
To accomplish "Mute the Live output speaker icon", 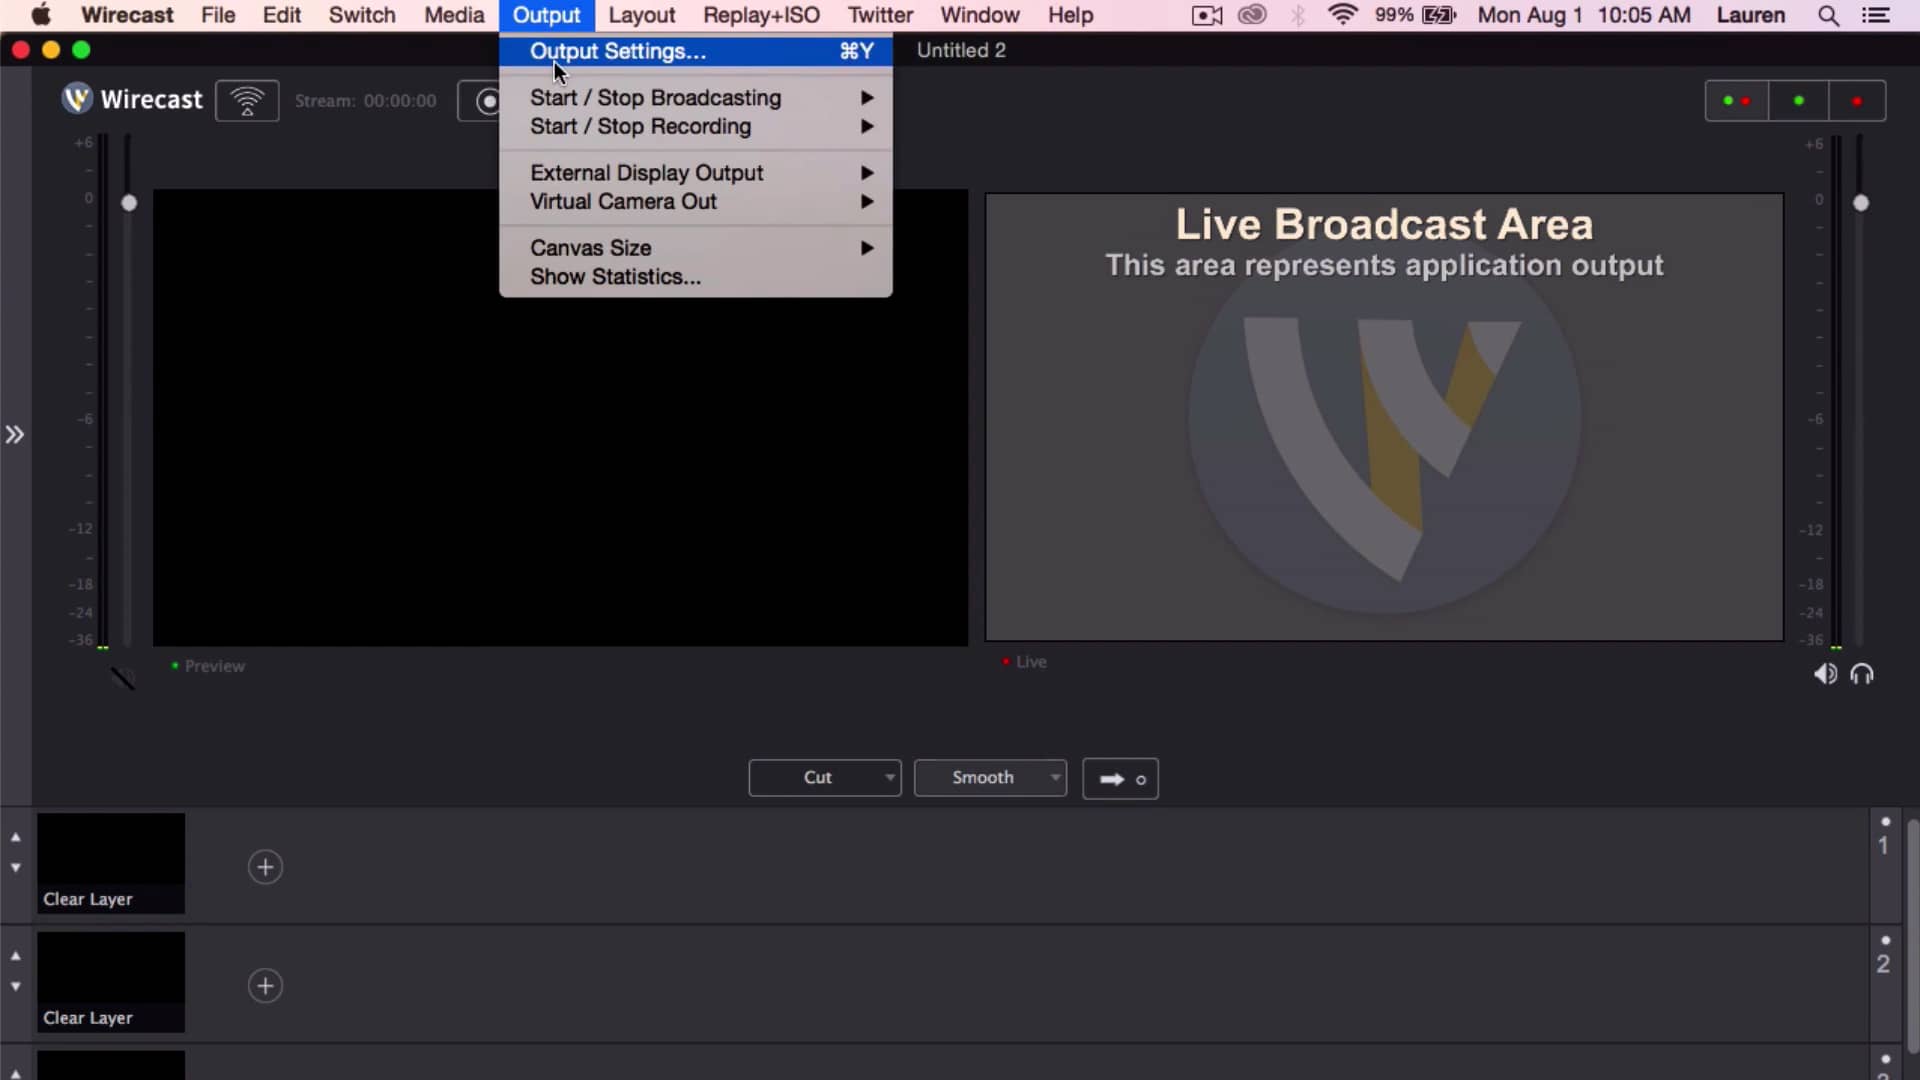I will [1824, 674].
